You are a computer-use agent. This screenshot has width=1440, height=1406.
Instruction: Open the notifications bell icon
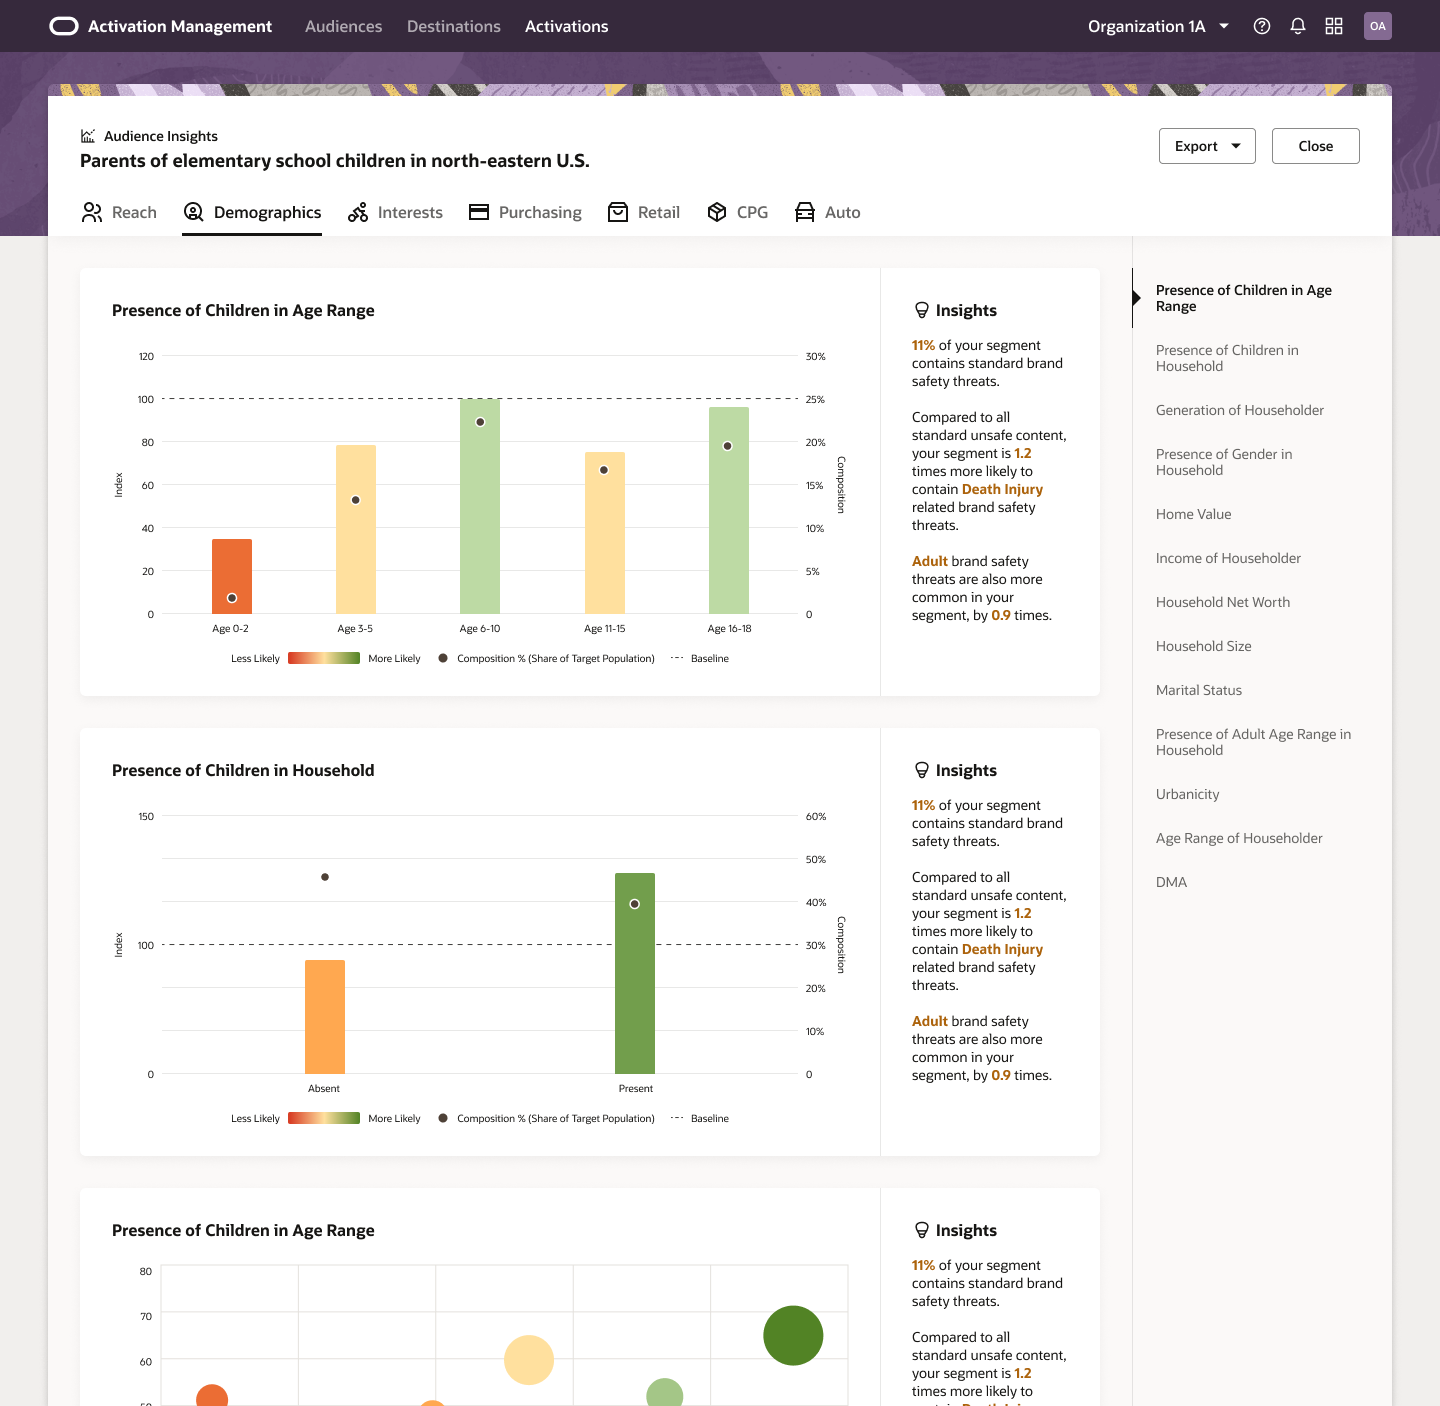tap(1298, 26)
